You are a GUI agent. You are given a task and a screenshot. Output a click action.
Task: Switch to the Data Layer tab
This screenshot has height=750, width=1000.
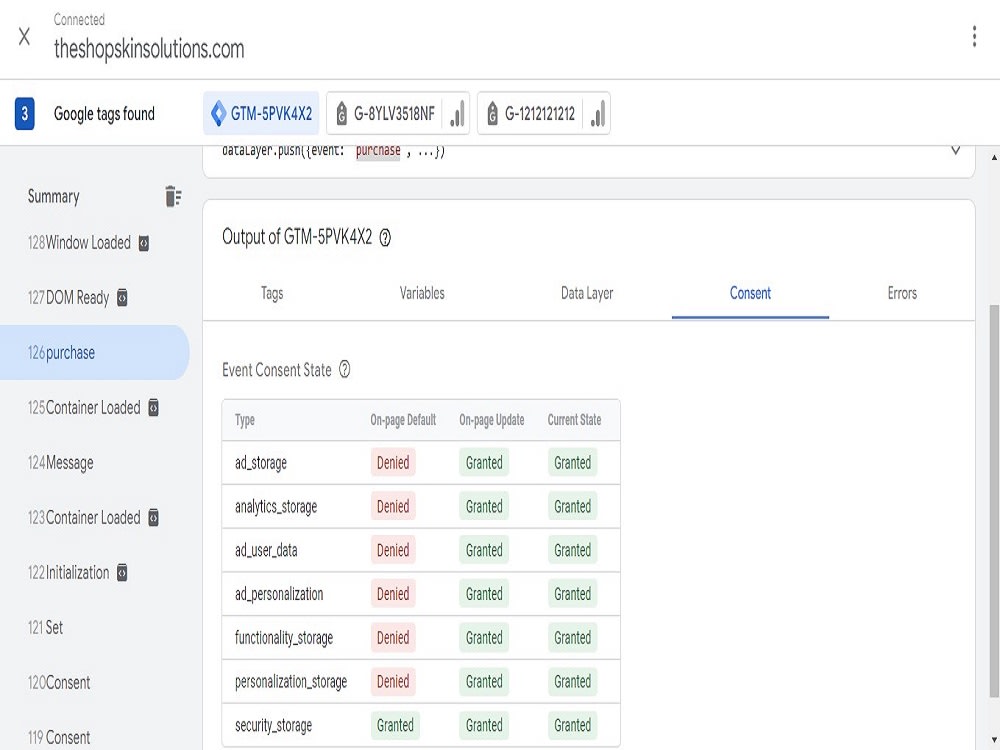click(587, 293)
